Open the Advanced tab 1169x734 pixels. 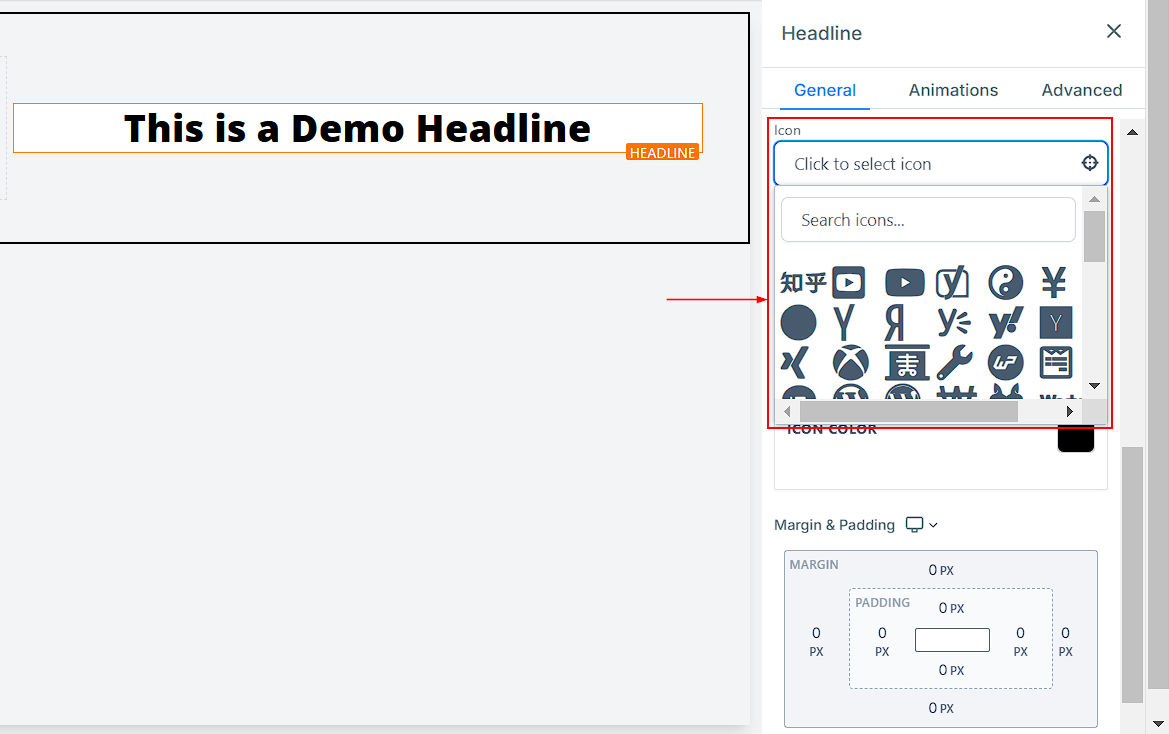click(1081, 90)
